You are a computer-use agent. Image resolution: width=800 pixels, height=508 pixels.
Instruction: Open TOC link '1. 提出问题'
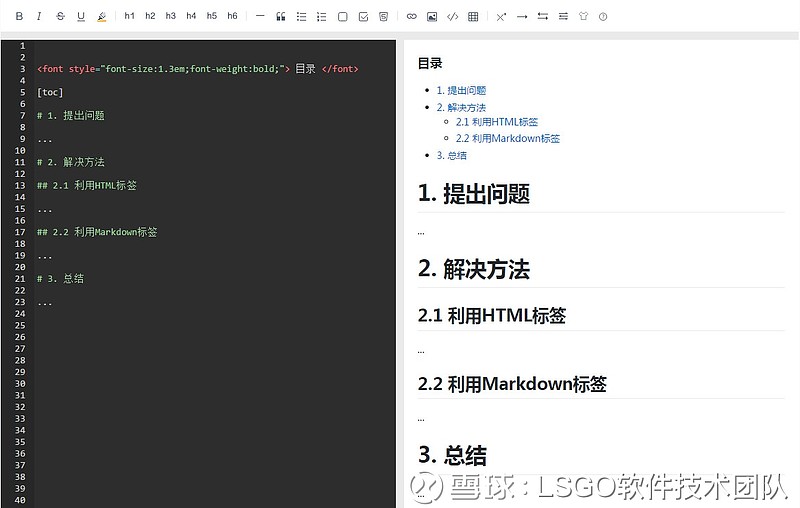[x=461, y=90]
